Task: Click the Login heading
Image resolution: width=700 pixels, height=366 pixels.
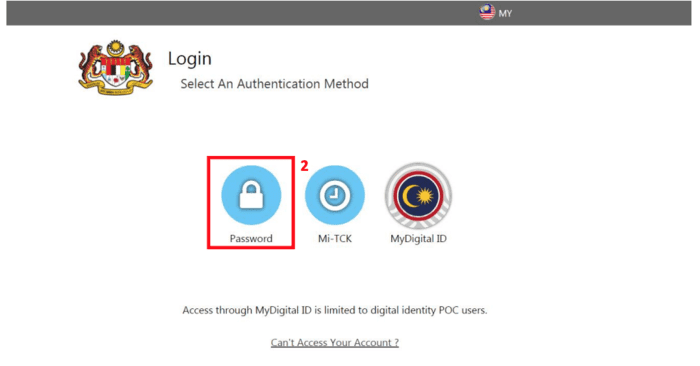Action: [190, 59]
